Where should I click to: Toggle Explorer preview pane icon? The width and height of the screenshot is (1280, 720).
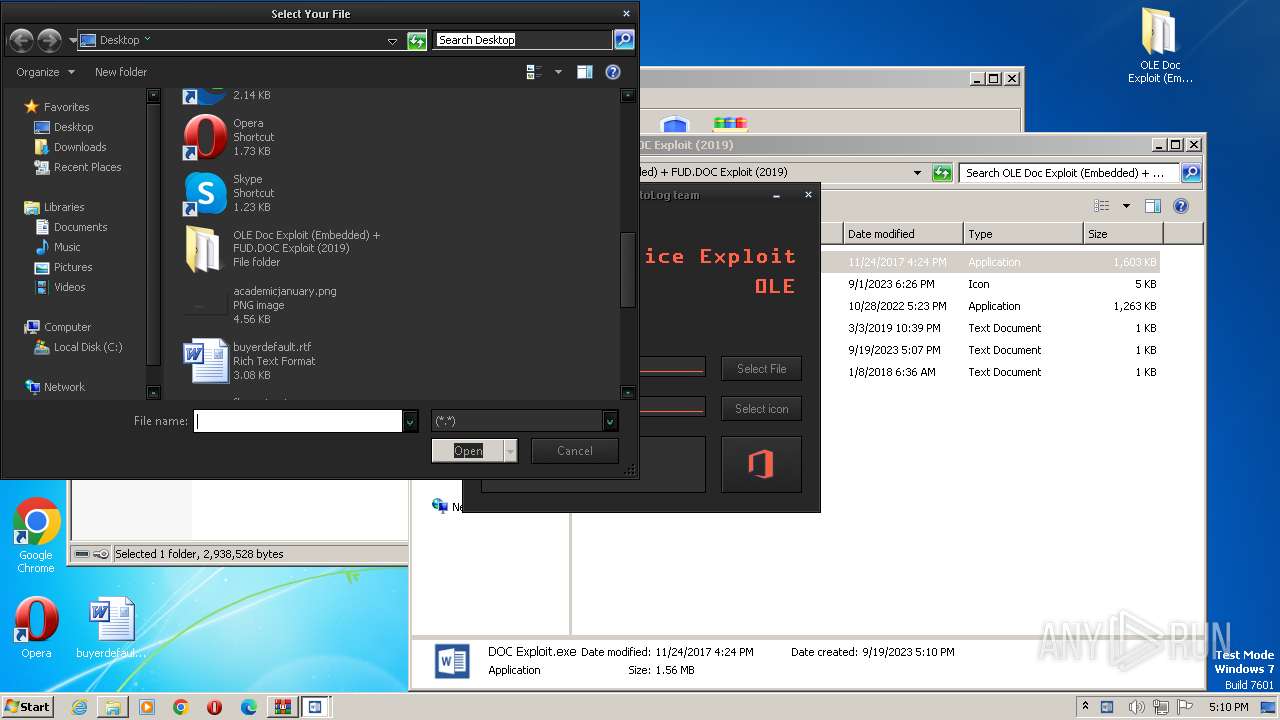pos(1152,206)
